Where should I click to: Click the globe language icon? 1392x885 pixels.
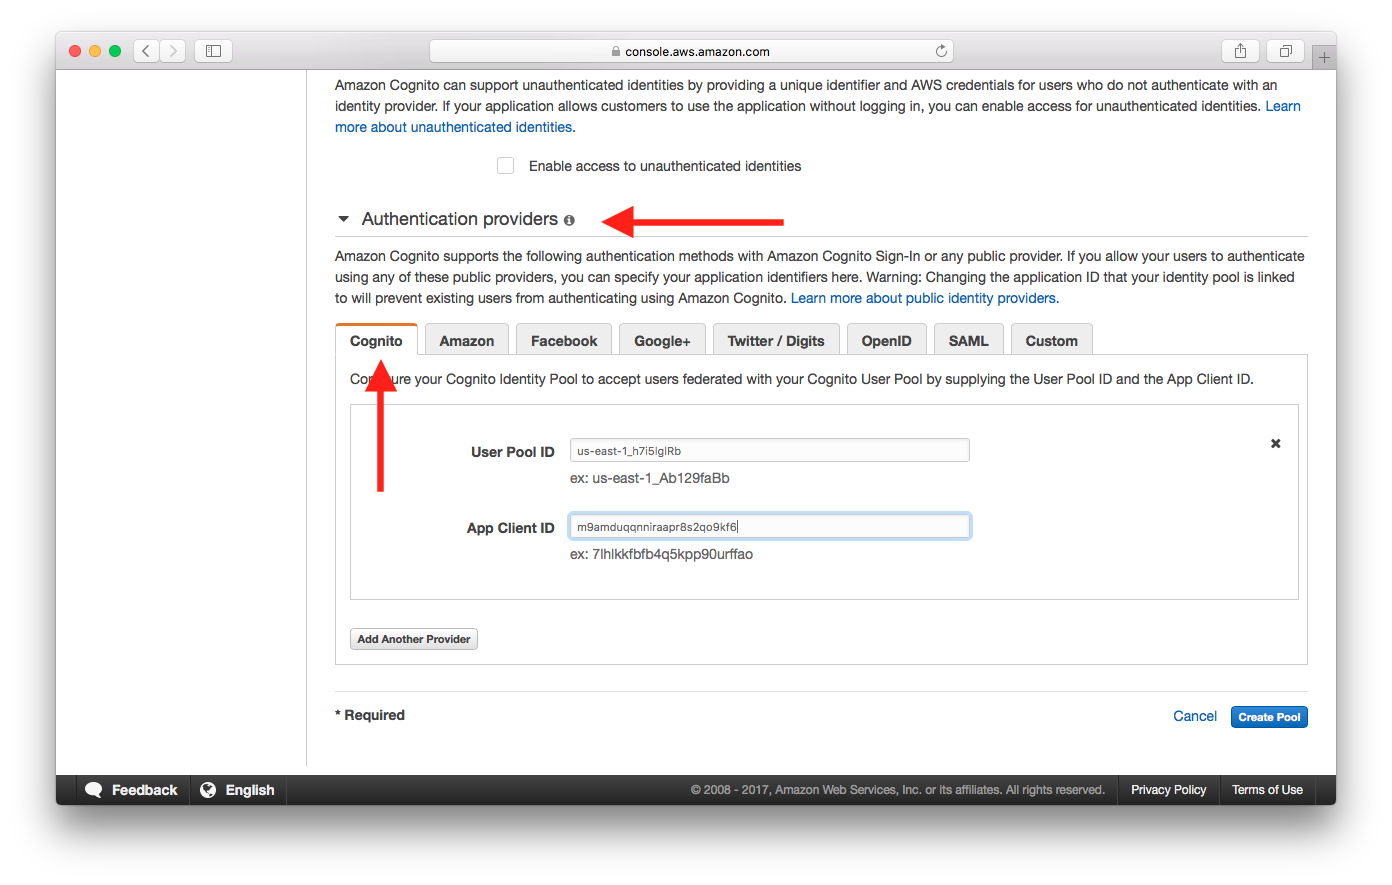(208, 790)
